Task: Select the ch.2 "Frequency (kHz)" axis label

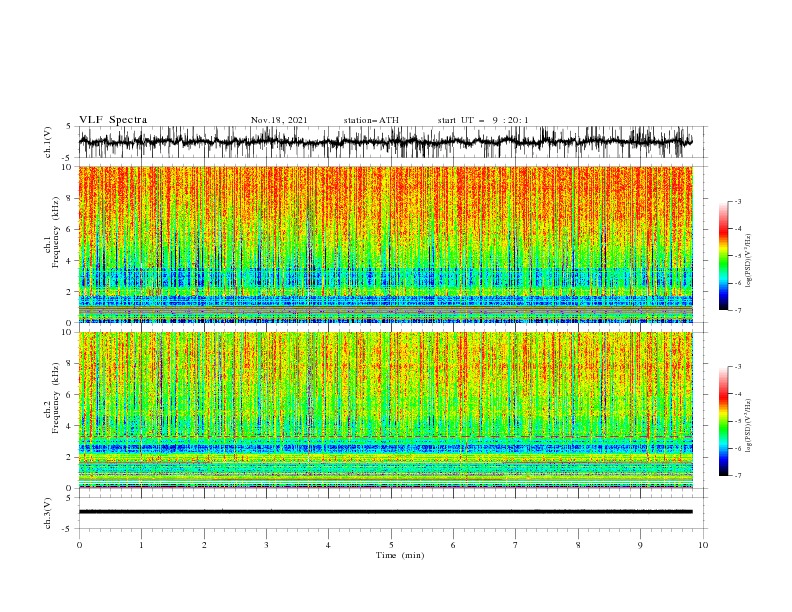Action: (56, 398)
